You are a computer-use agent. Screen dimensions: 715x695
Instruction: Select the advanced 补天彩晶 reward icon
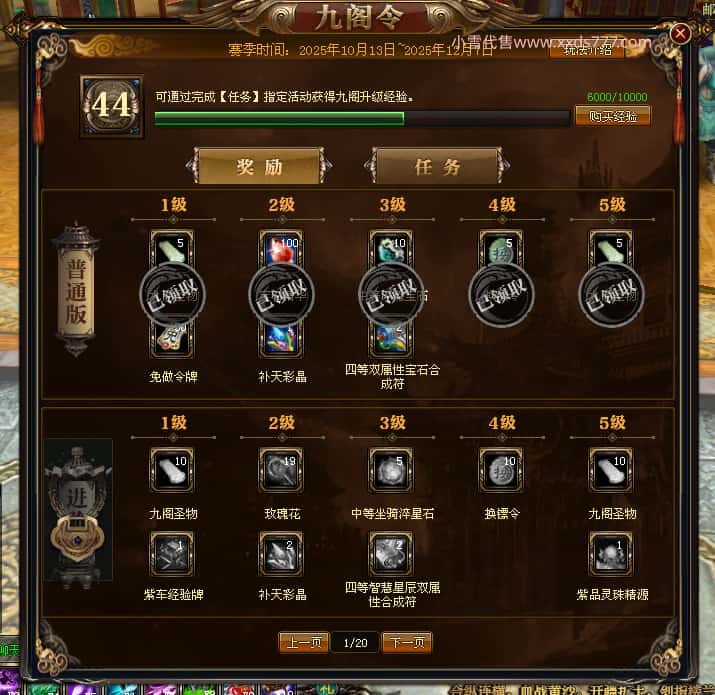tap(281, 554)
